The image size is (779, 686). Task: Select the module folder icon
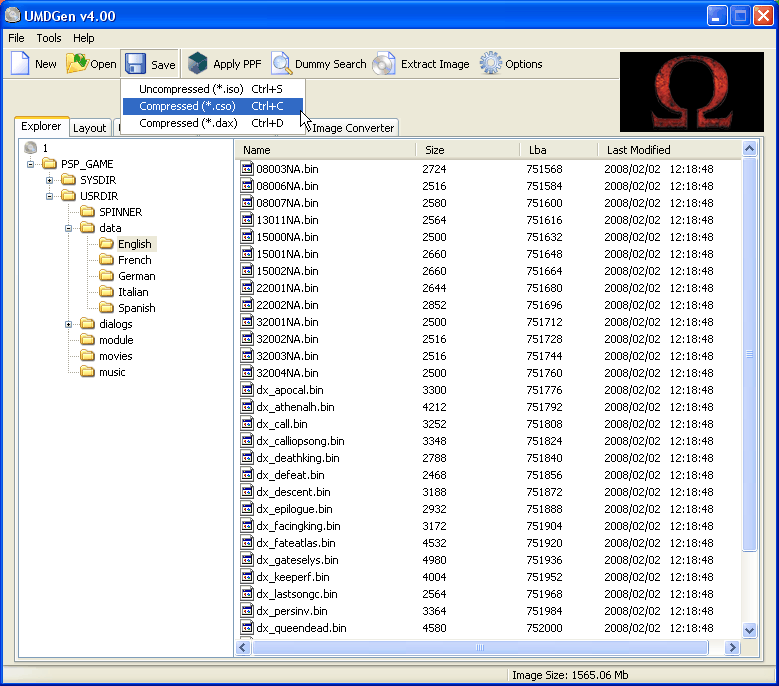point(87,339)
